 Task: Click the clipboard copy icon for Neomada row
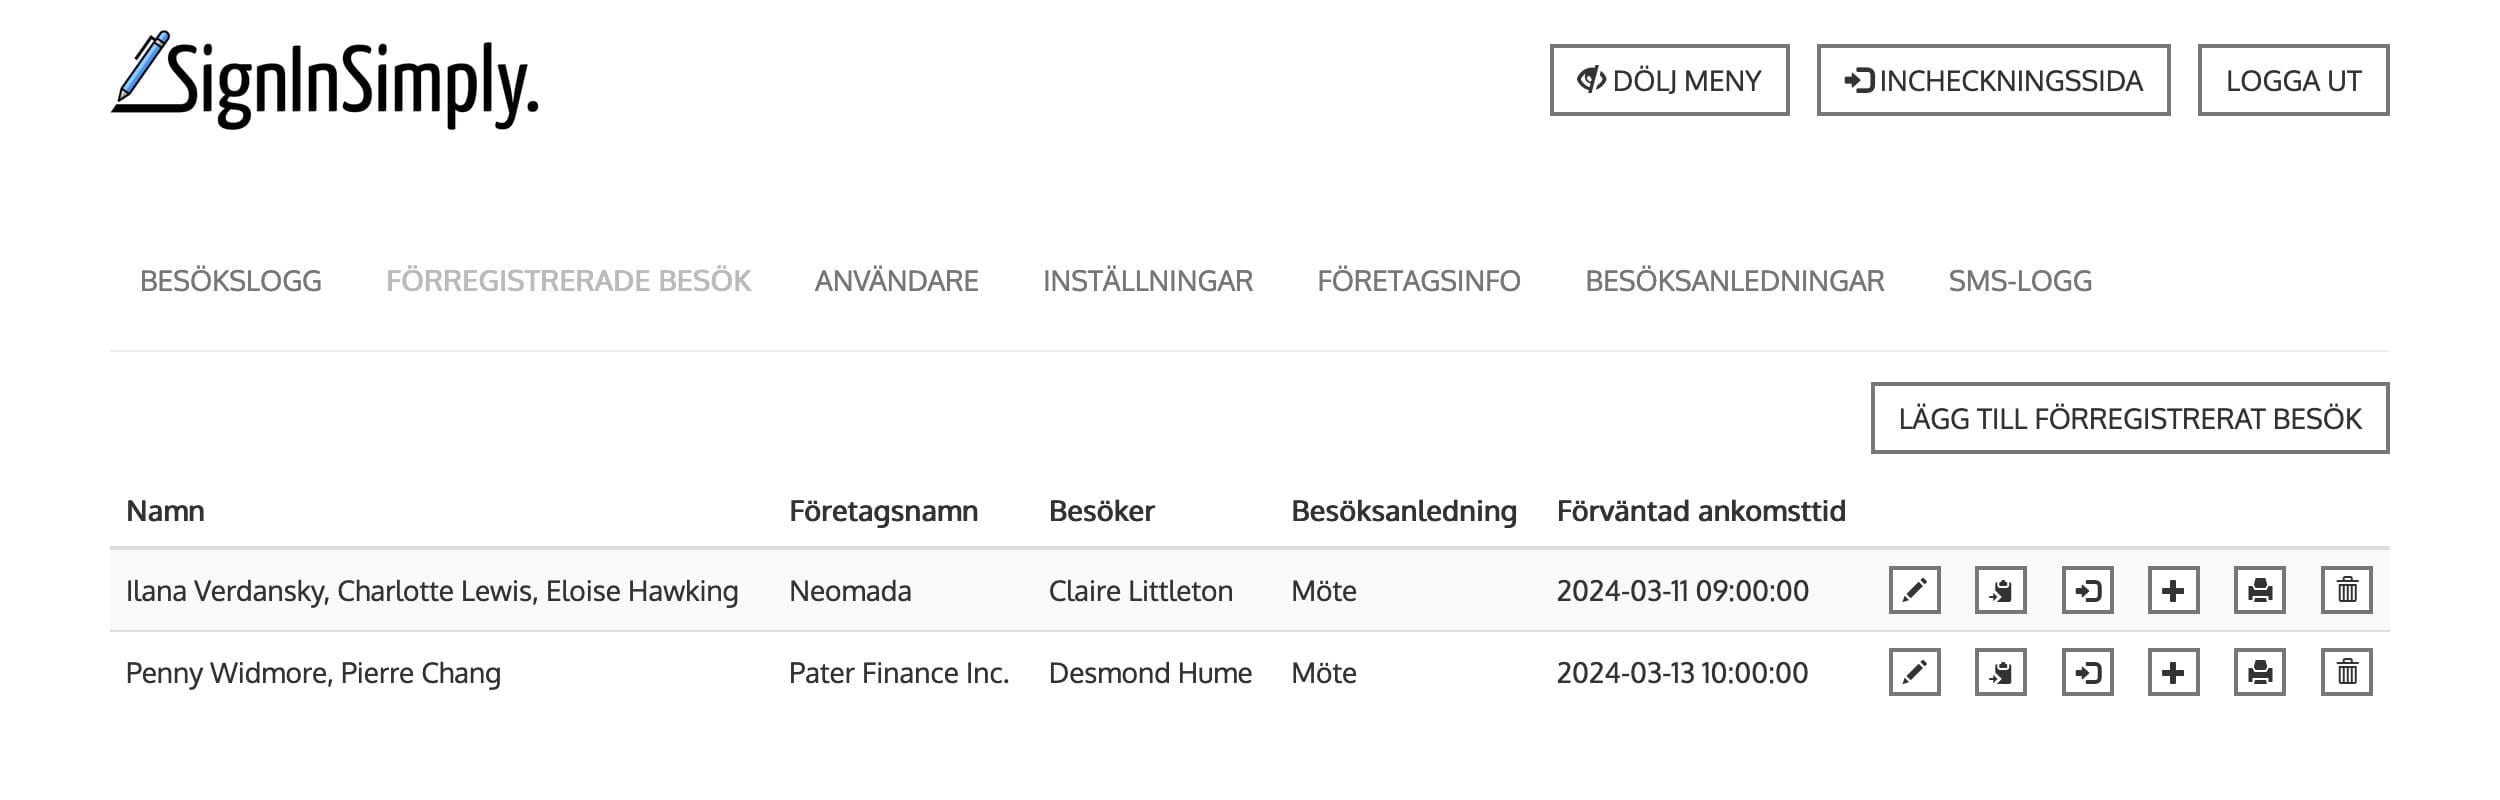coord(2000,590)
